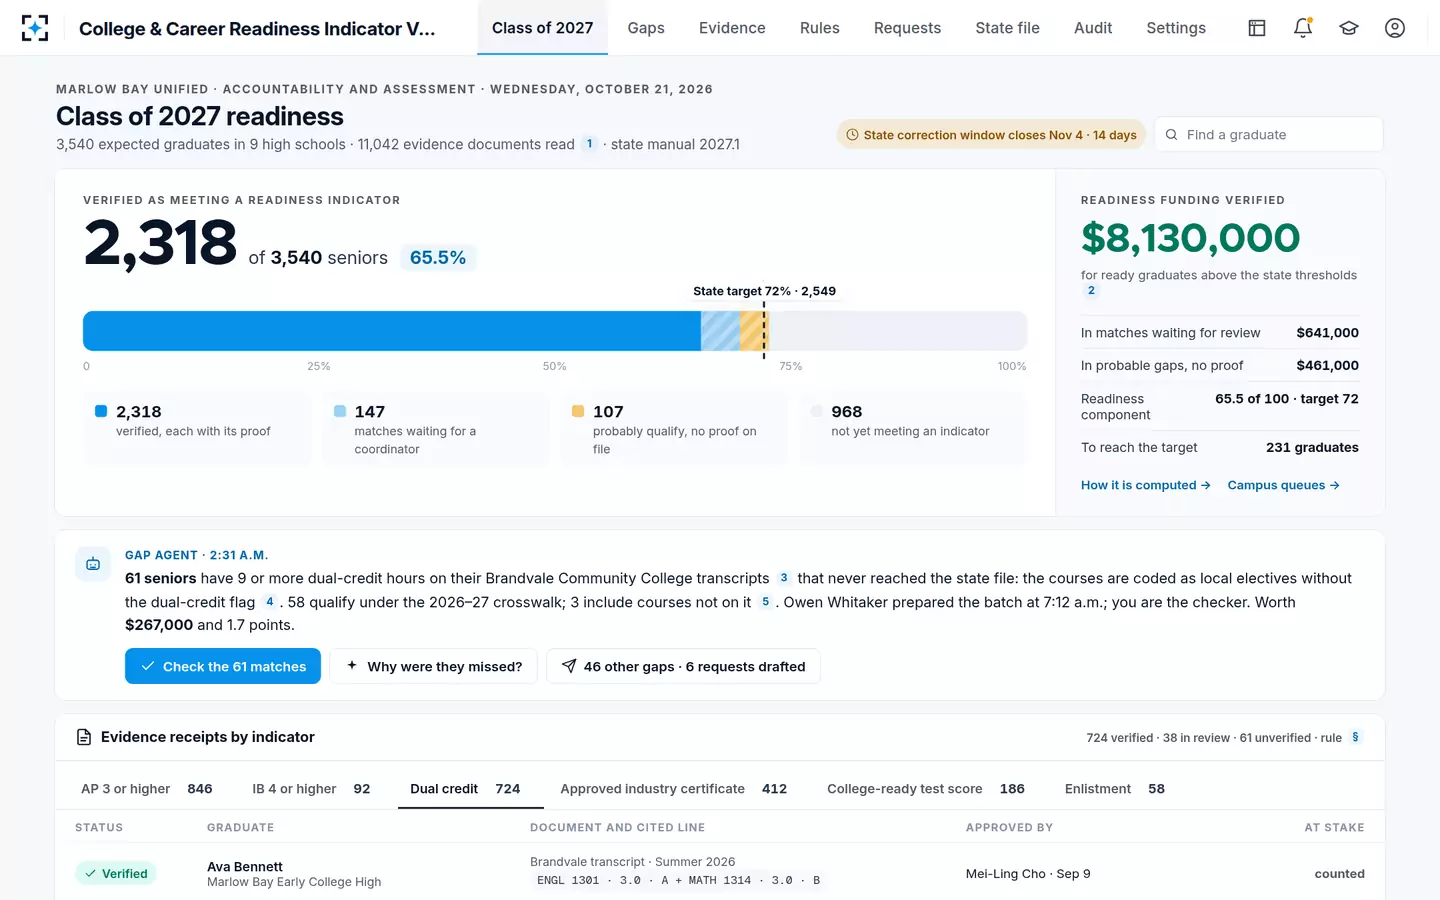Open the Evidence tab
Image resolution: width=1440 pixels, height=900 pixels.
[x=732, y=28]
